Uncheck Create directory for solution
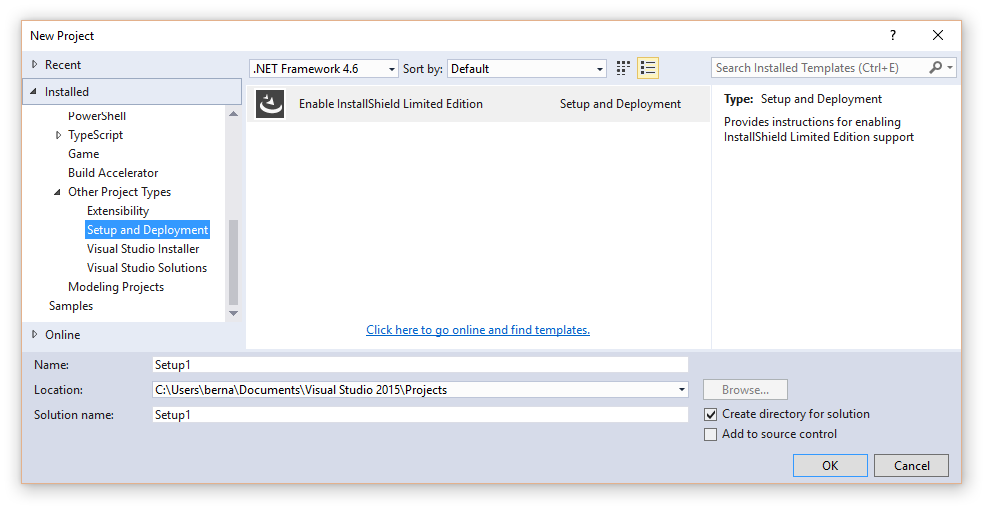 point(711,414)
